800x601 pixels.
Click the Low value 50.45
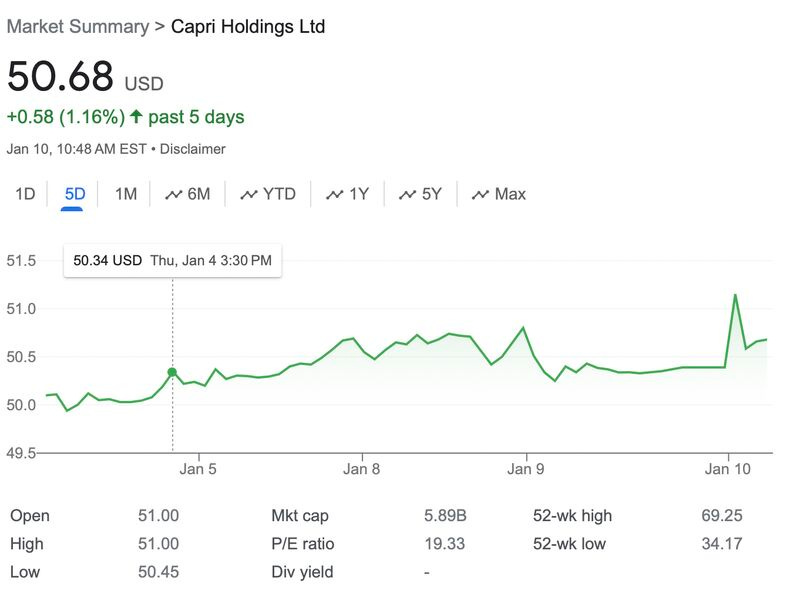158,571
